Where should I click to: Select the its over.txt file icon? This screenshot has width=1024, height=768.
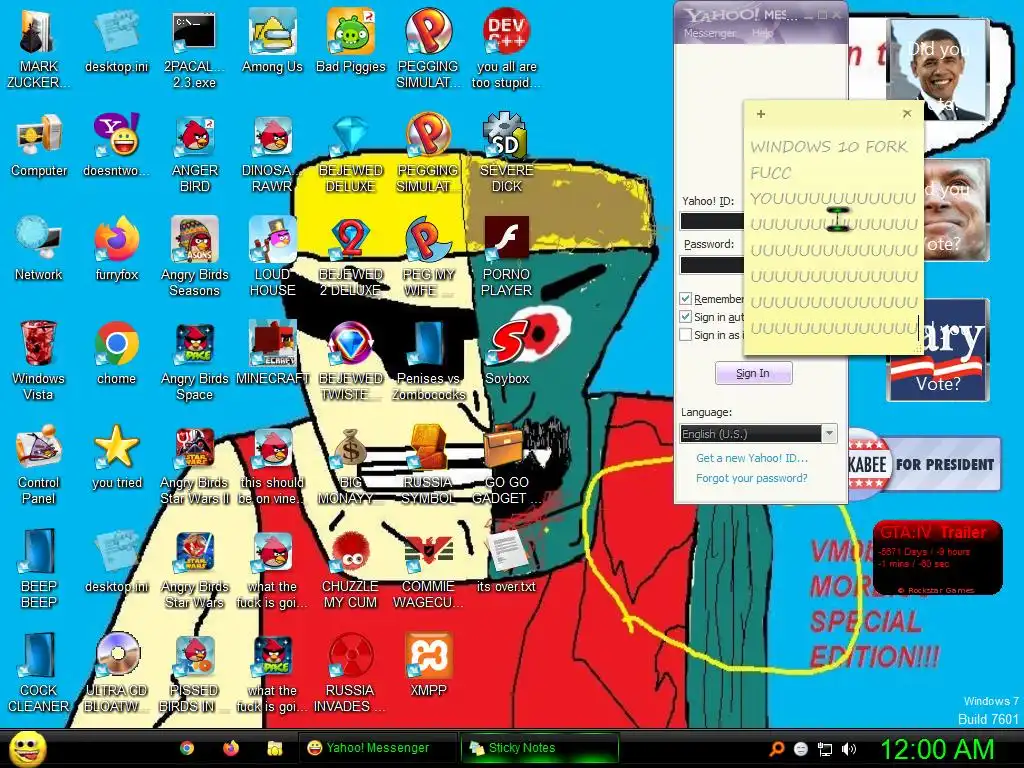click(506, 561)
